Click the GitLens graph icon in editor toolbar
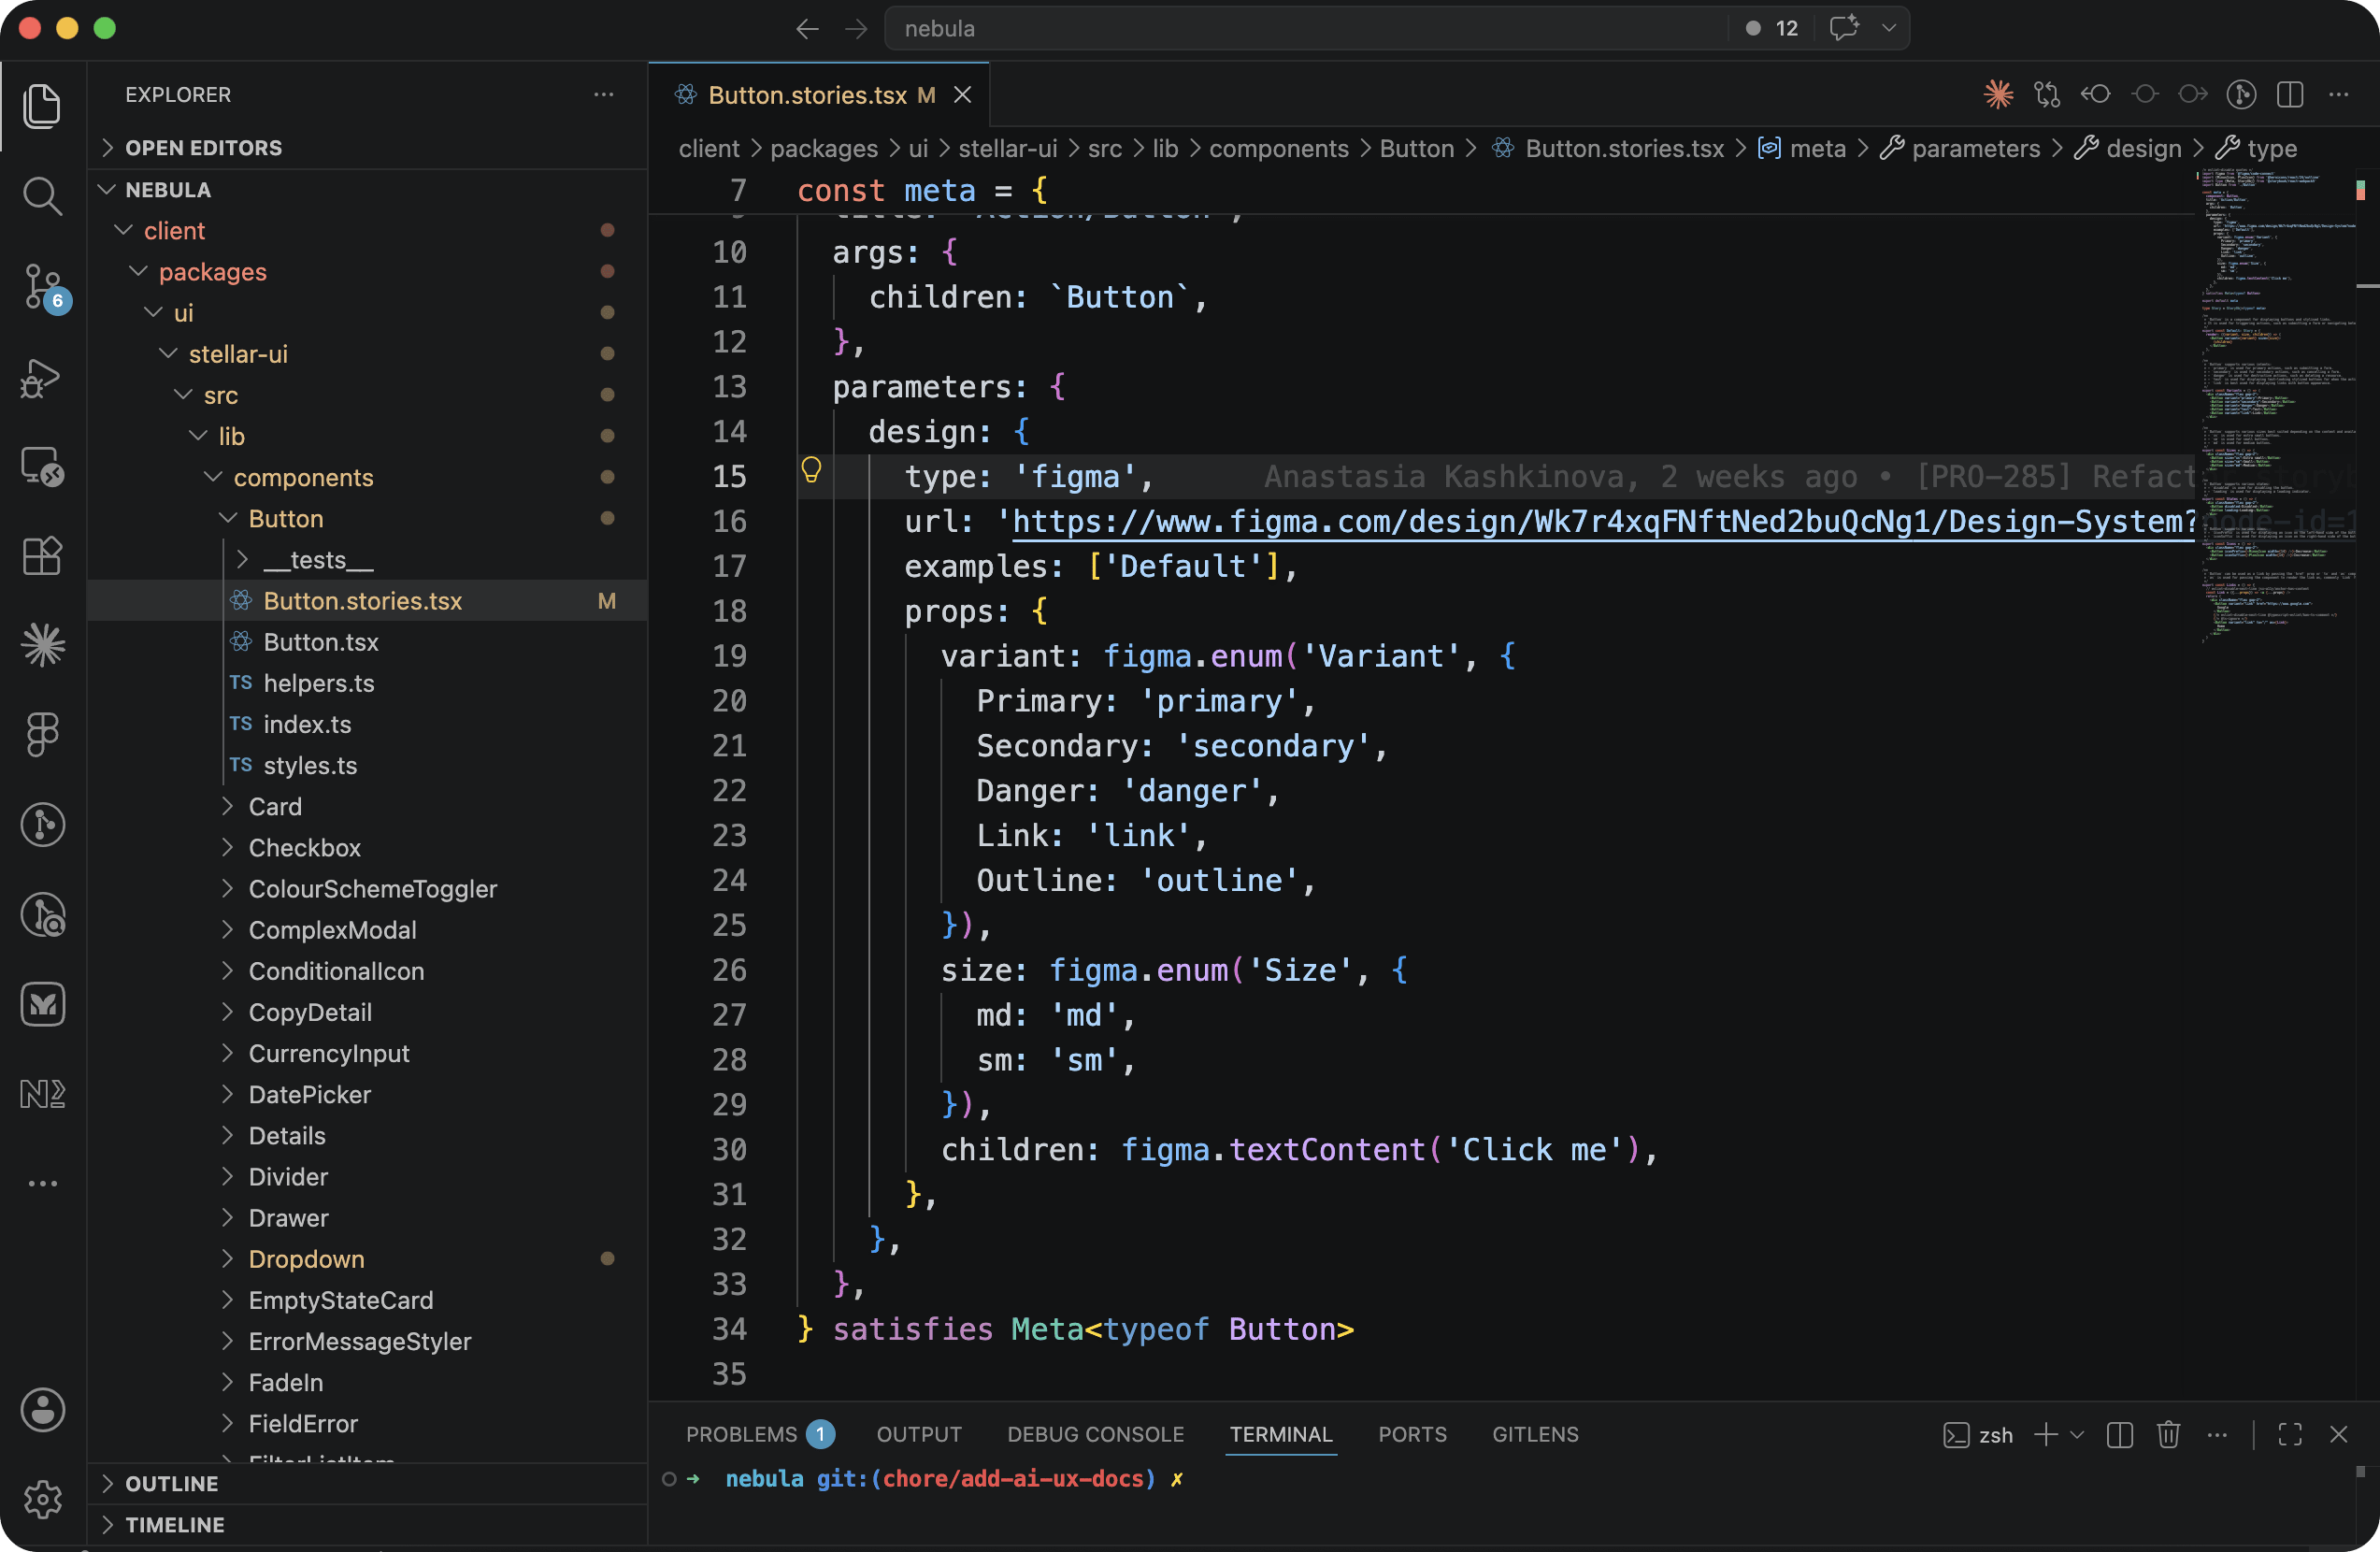 pos(2241,94)
